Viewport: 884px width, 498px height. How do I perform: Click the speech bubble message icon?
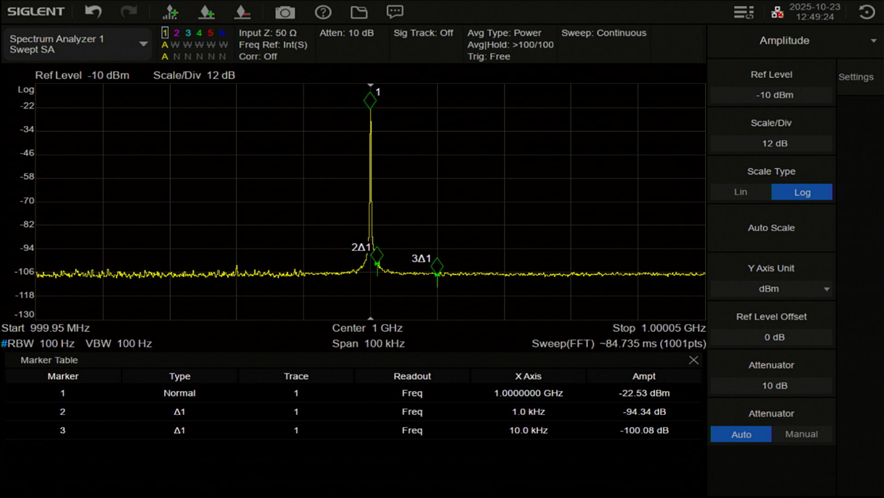(x=395, y=12)
